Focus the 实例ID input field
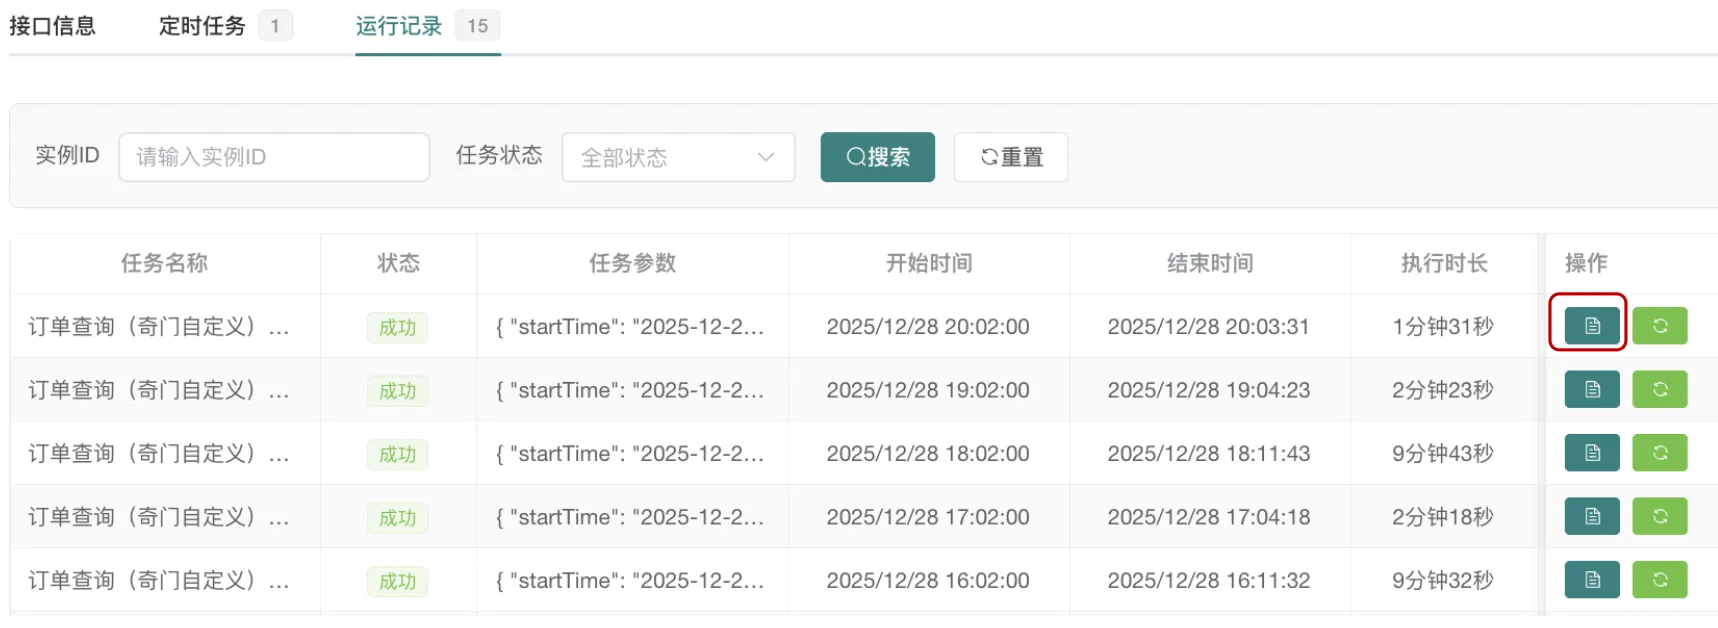The height and width of the screenshot is (628, 1718). coord(274,157)
